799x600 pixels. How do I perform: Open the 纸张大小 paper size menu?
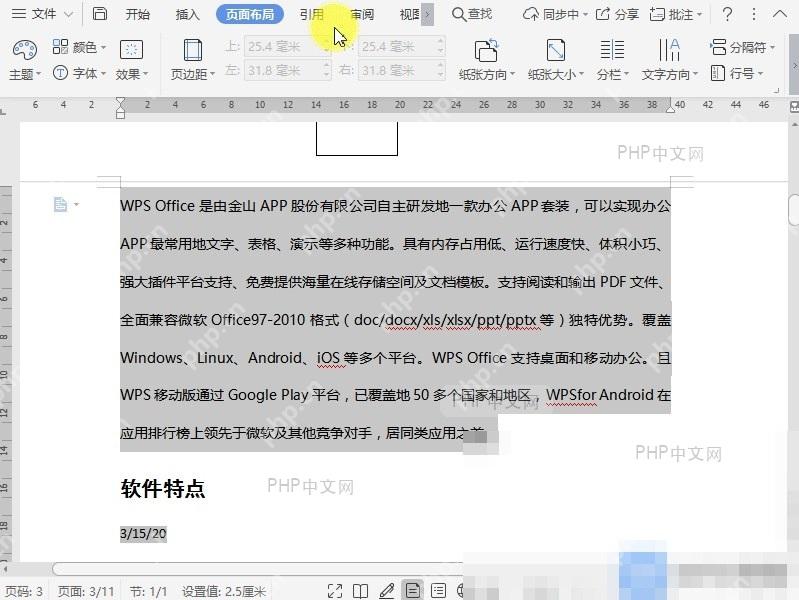tap(555, 60)
